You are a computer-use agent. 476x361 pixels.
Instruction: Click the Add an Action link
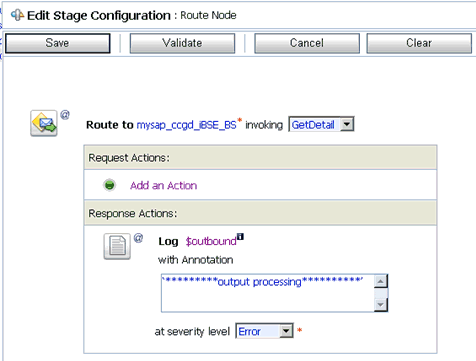click(164, 185)
